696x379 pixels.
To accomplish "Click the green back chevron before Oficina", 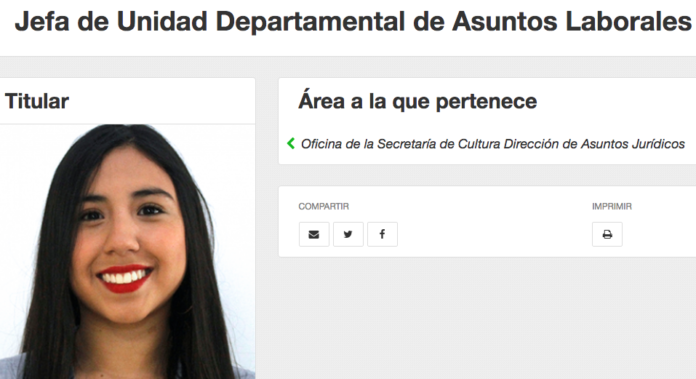I will tap(291, 143).
